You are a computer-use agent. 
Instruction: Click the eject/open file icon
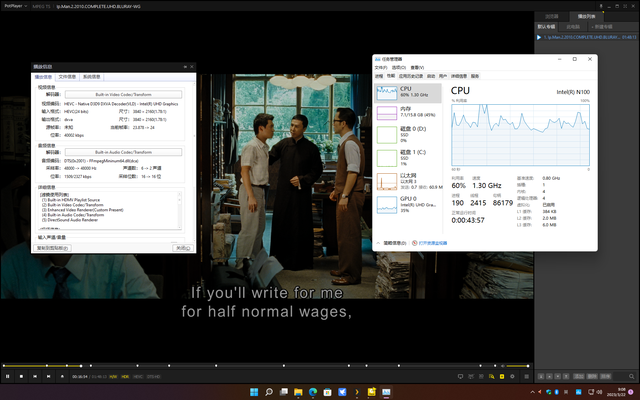[x=62, y=376]
